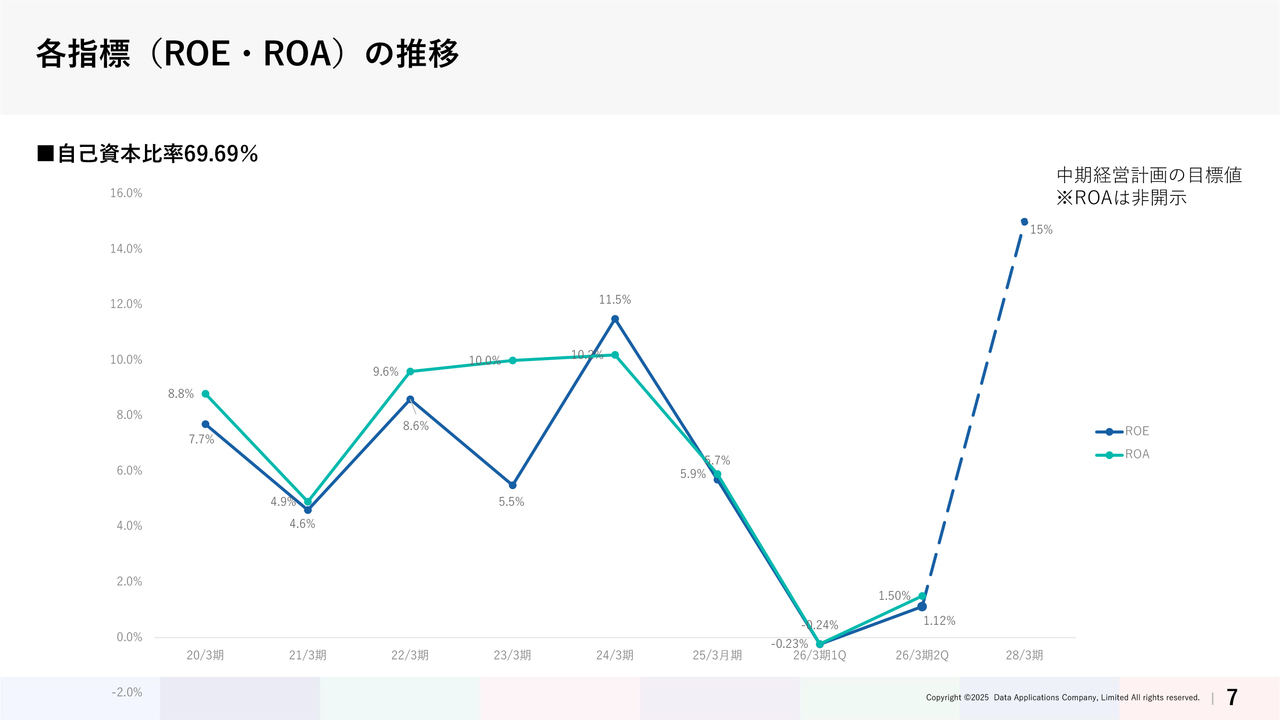Viewport: 1280px width, 720px height.
Task: Click the copyright notice text
Action: 1062,698
